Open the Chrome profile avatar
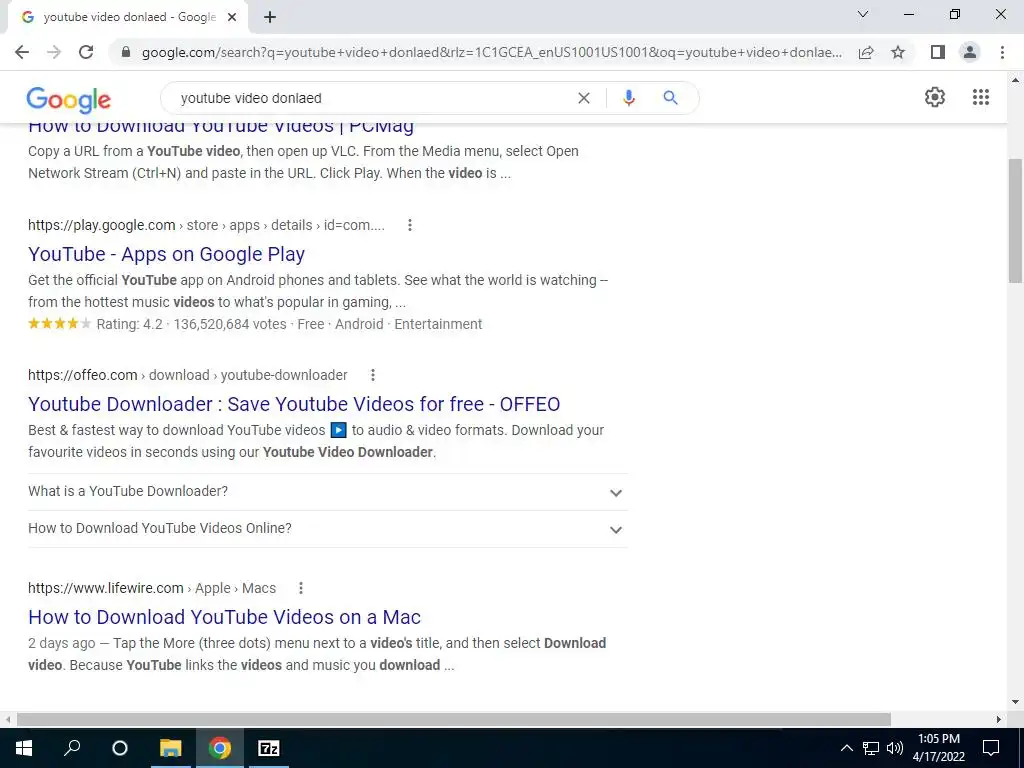 [970, 52]
